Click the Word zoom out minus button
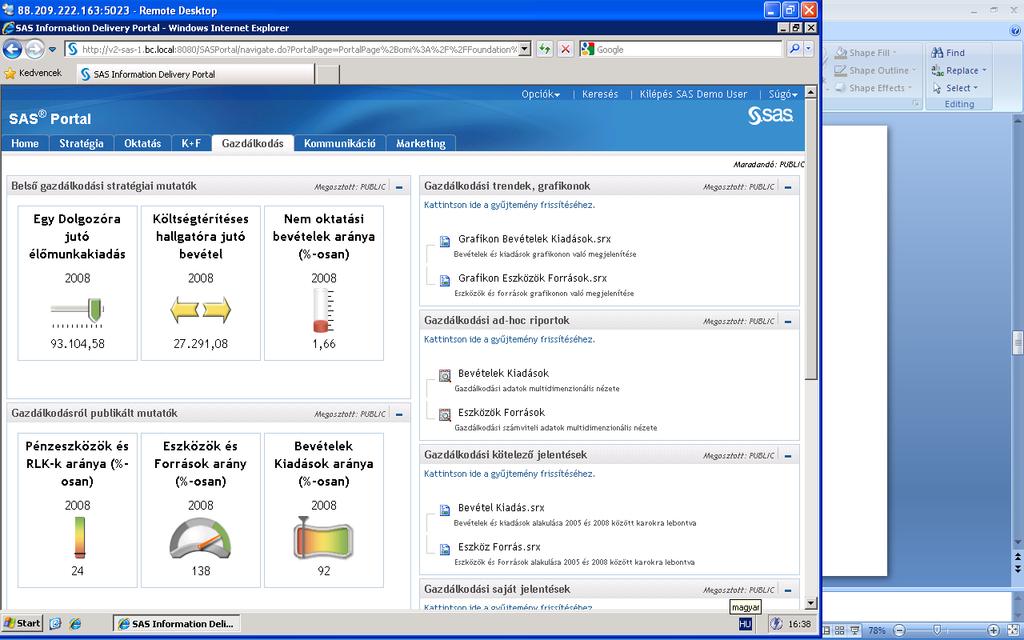Viewport: 1024px width, 640px height. click(x=899, y=630)
